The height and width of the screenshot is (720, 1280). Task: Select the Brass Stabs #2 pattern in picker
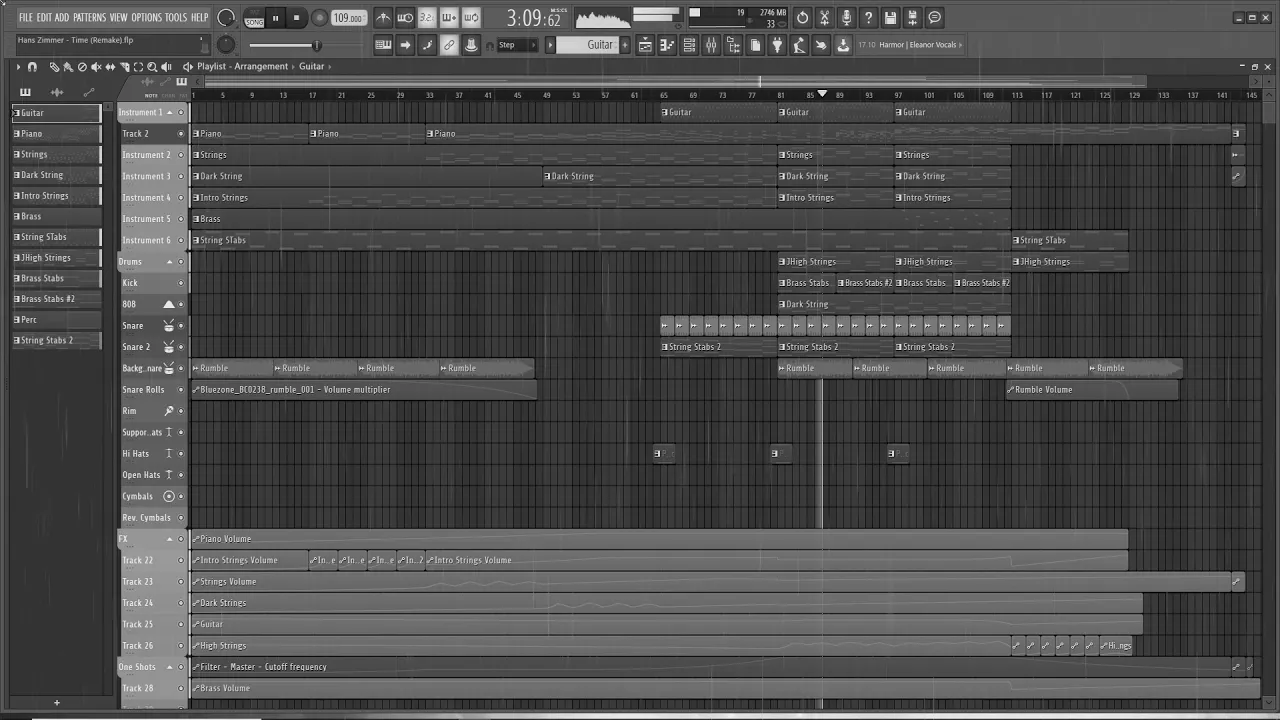tap(57, 299)
